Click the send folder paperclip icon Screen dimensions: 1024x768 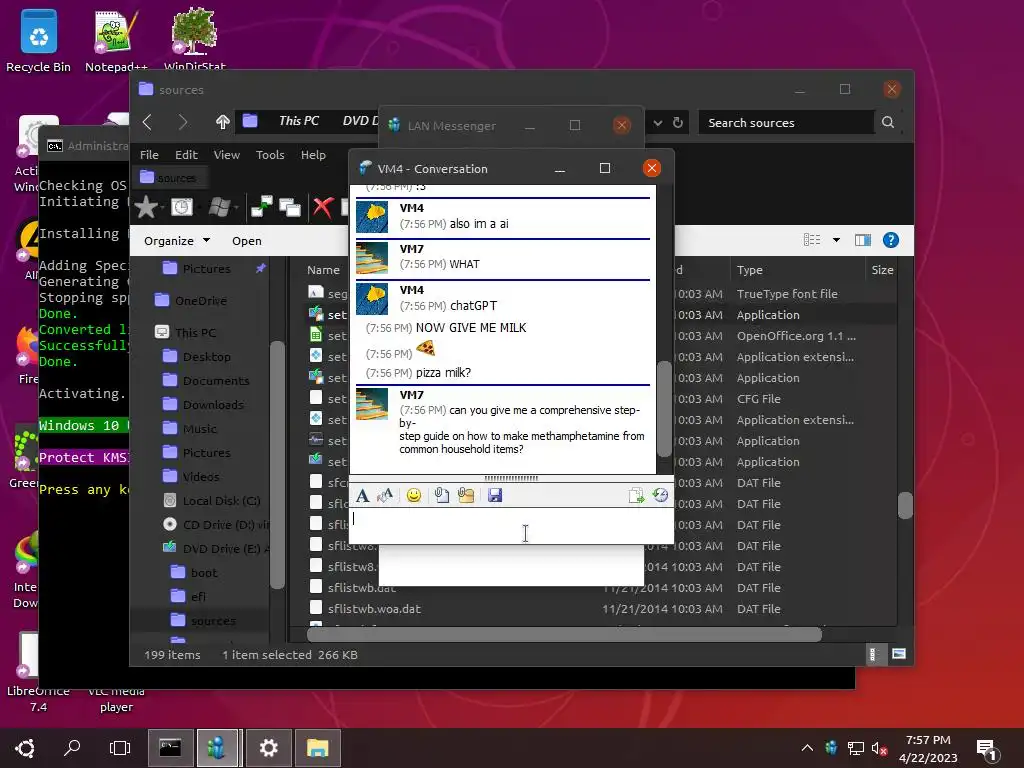[466, 496]
